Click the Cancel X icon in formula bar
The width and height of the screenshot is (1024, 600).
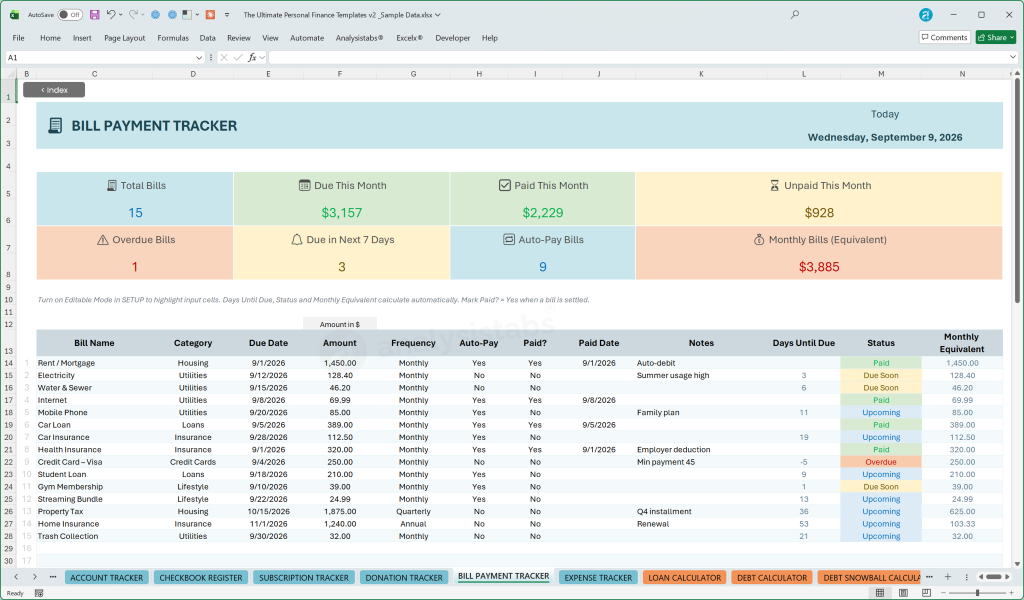[x=224, y=57]
